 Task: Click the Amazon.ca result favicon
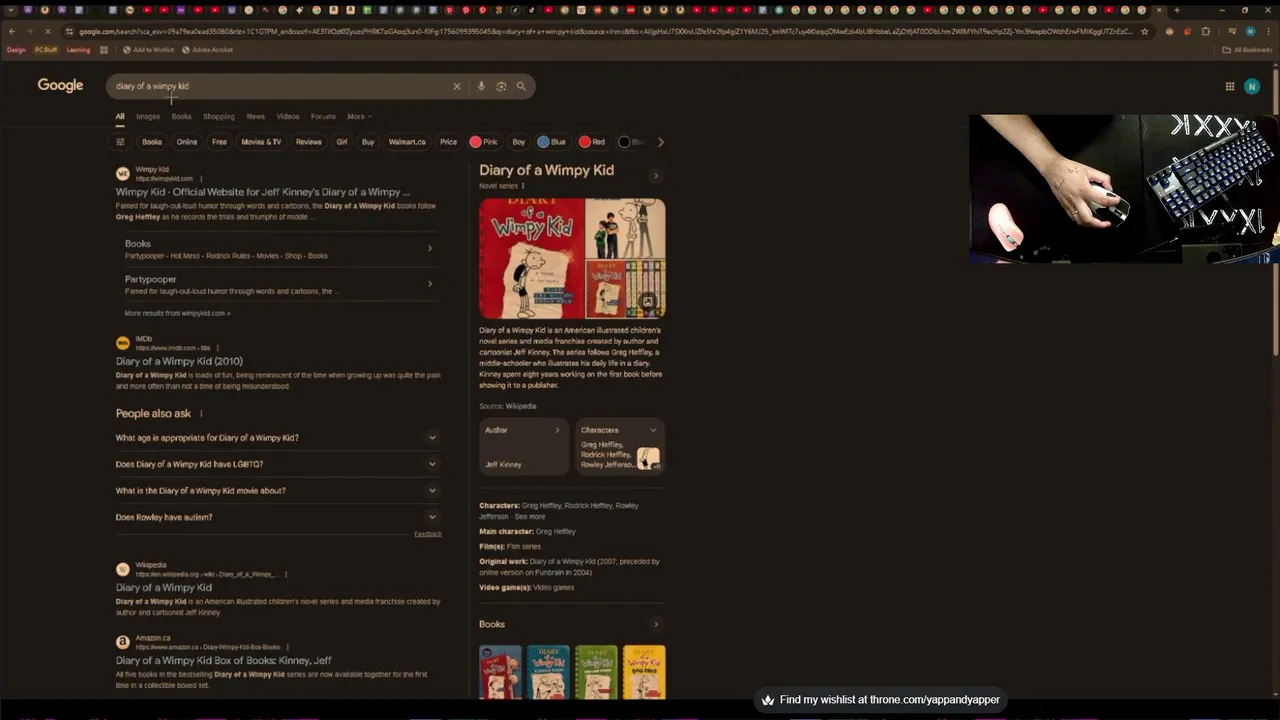123,642
